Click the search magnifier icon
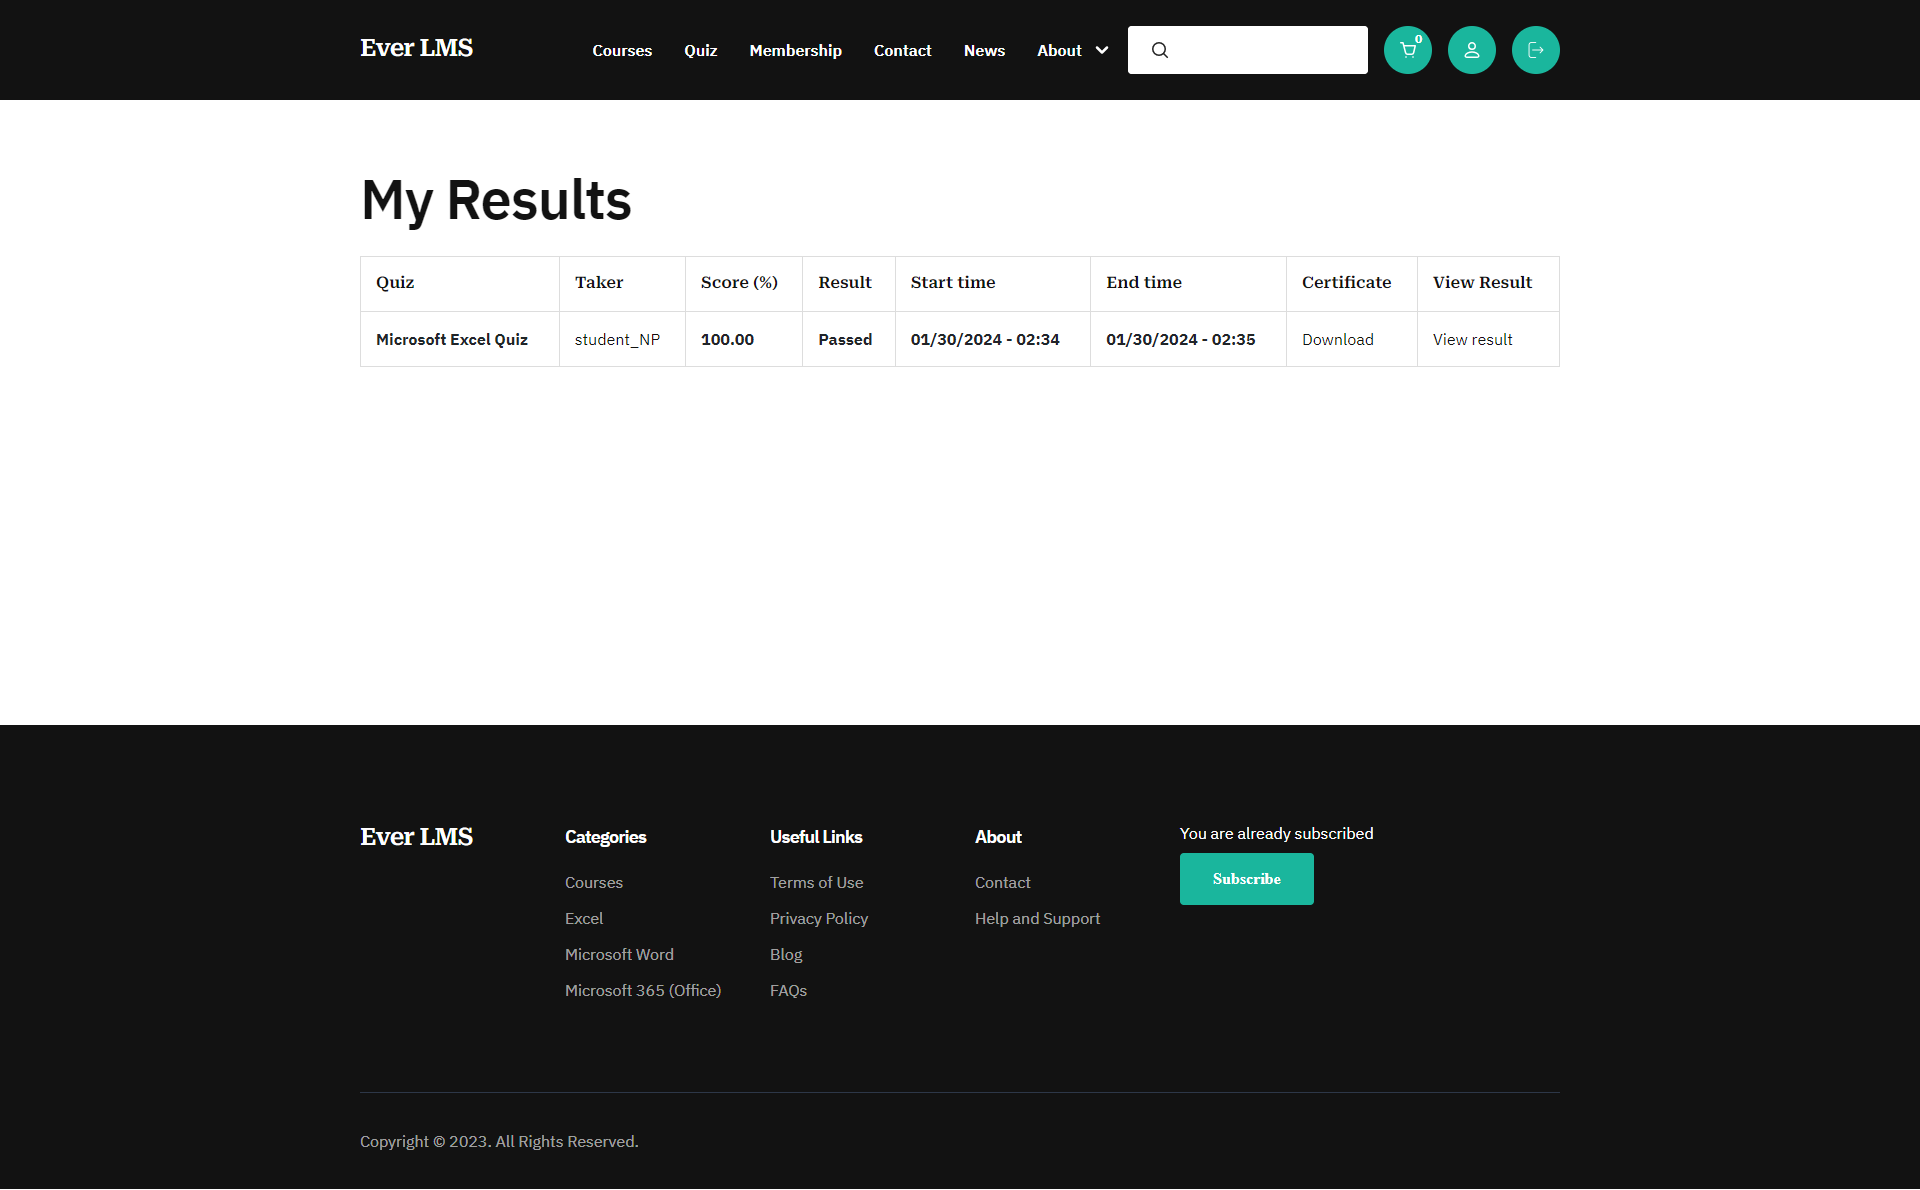 pyautogui.click(x=1160, y=50)
